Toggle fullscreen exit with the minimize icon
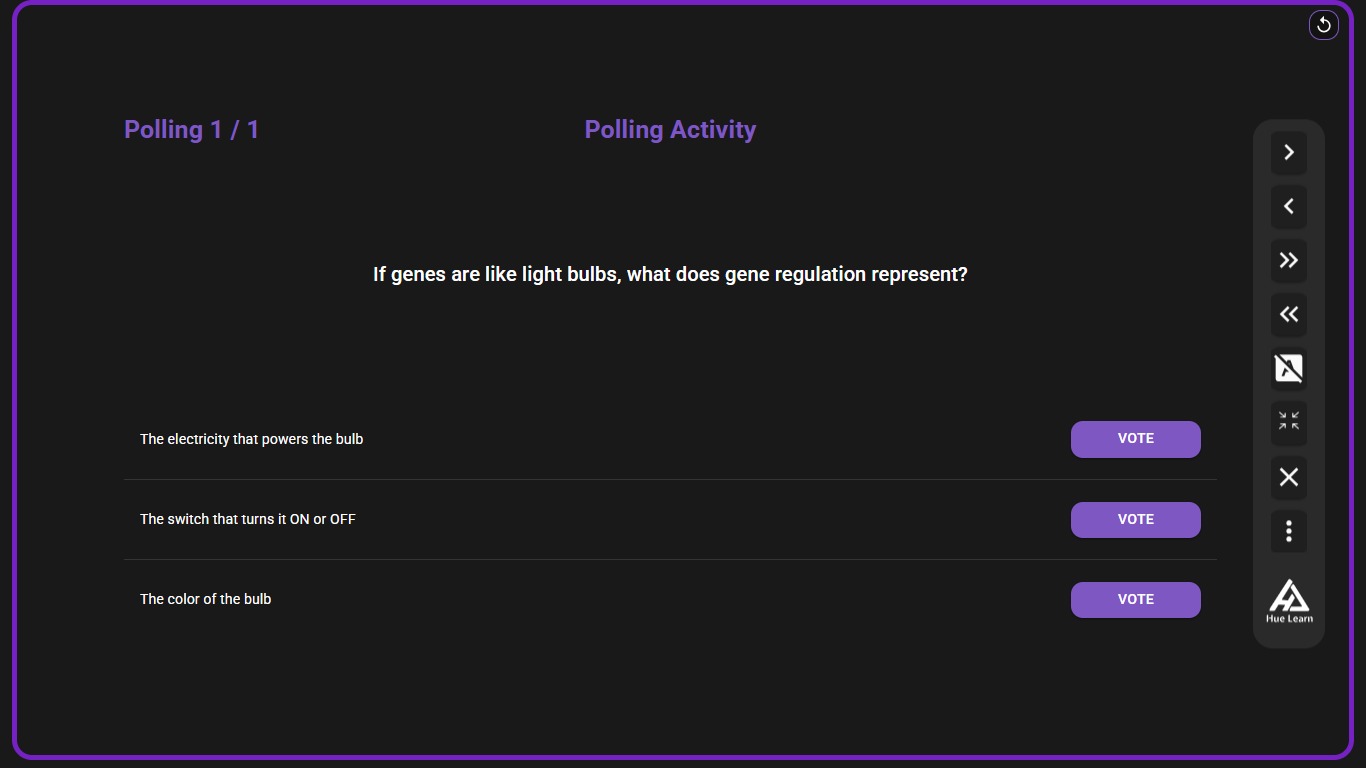Image resolution: width=1366 pixels, height=768 pixels. [x=1288, y=422]
